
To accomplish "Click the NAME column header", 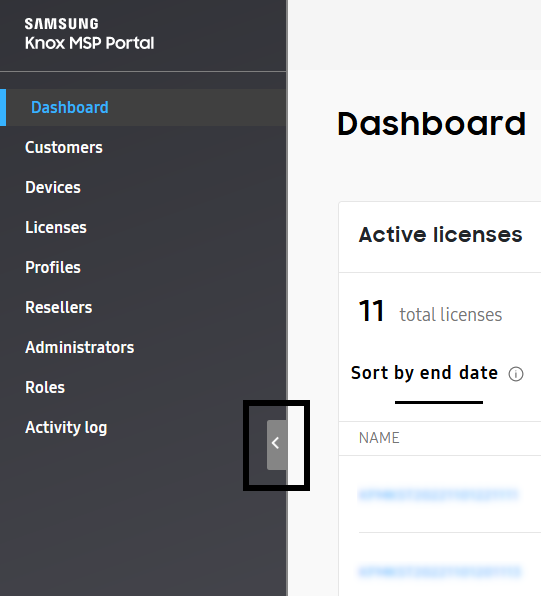I will tap(379, 438).
